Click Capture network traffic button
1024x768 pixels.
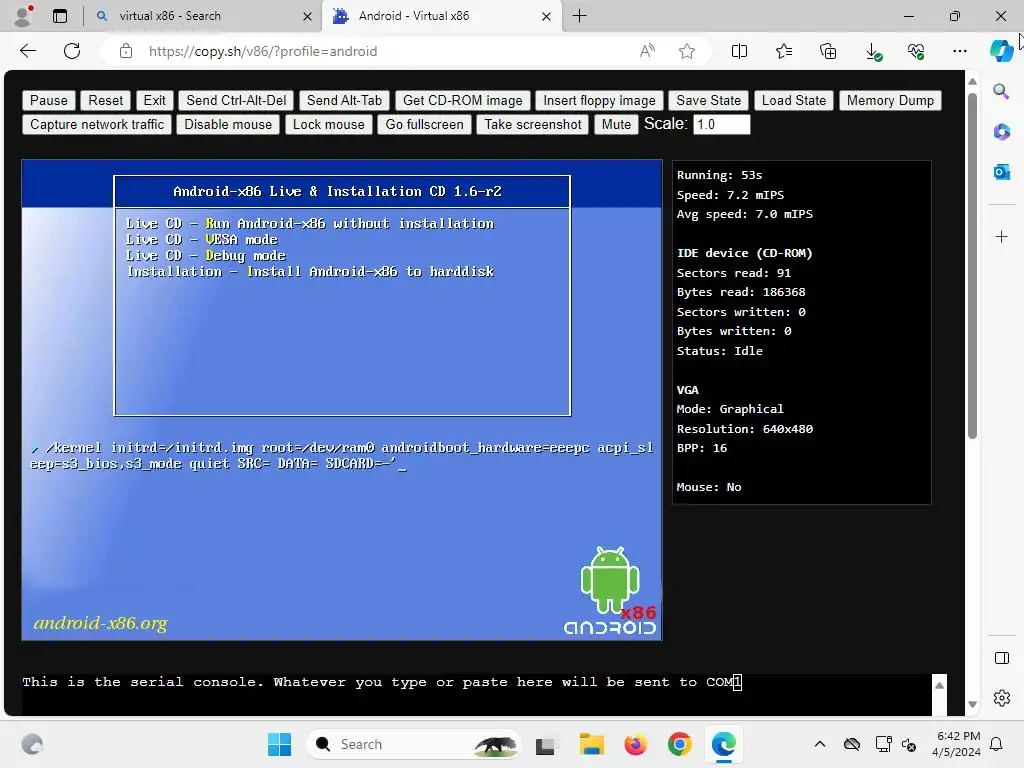coord(97,124)
